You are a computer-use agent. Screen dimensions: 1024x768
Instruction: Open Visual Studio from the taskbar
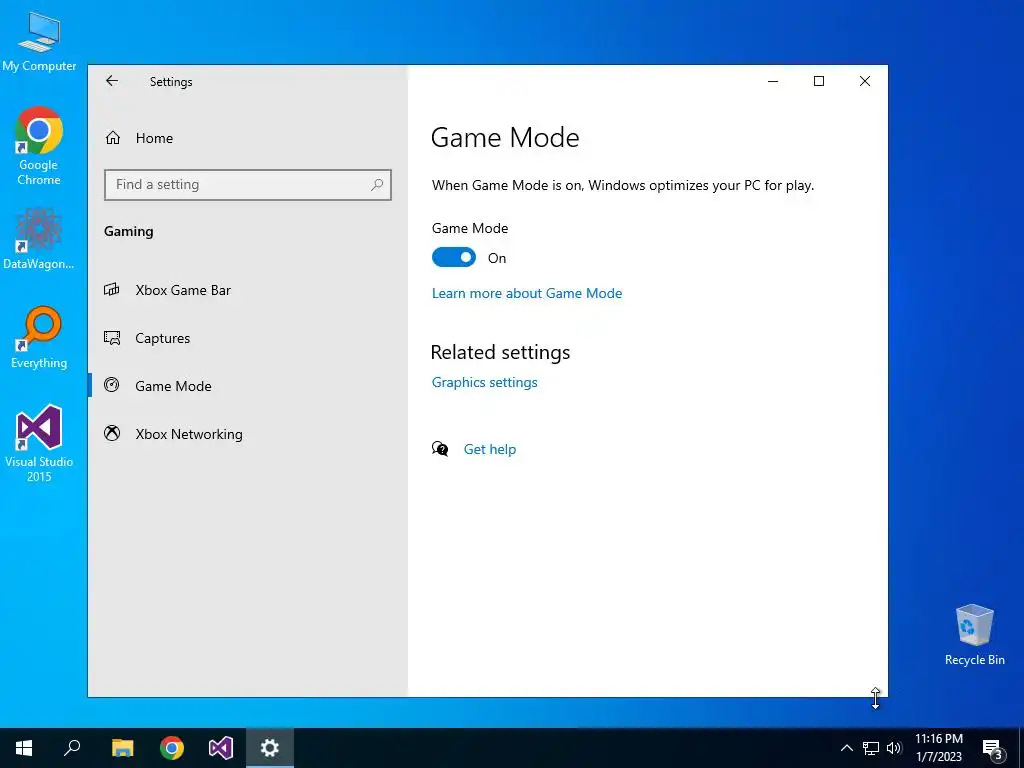(221, 748)
